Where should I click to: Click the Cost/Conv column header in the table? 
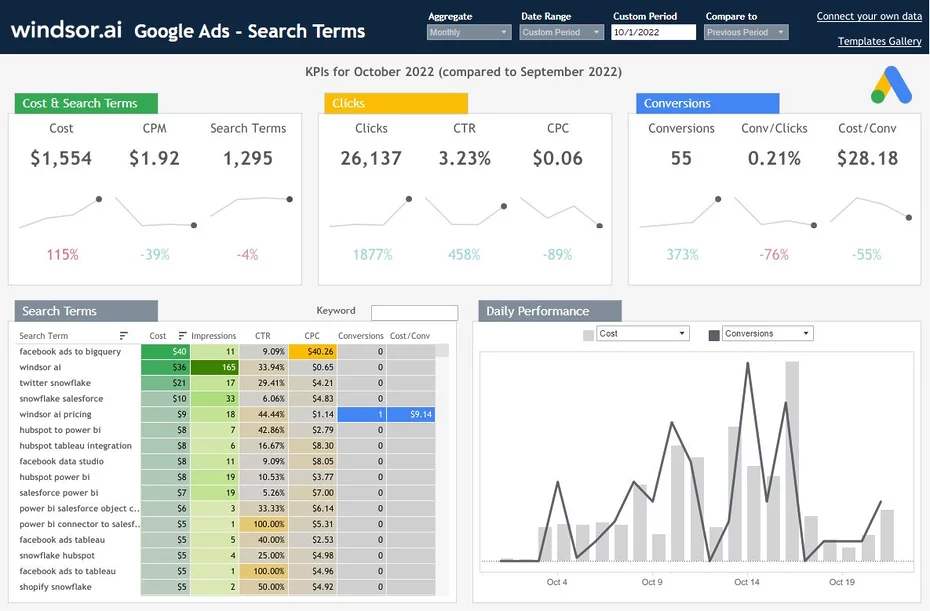point(410,336)
